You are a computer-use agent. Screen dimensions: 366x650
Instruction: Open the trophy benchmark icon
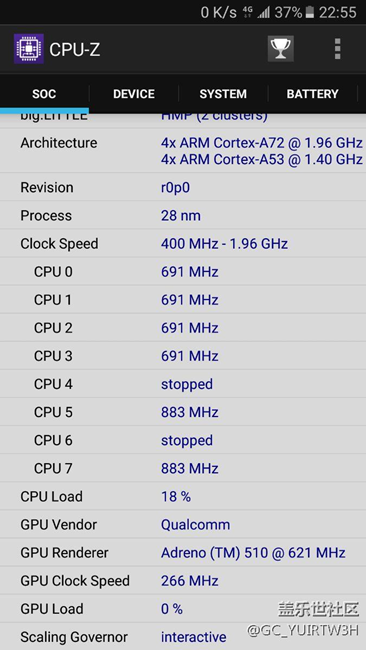click(281, 49)
